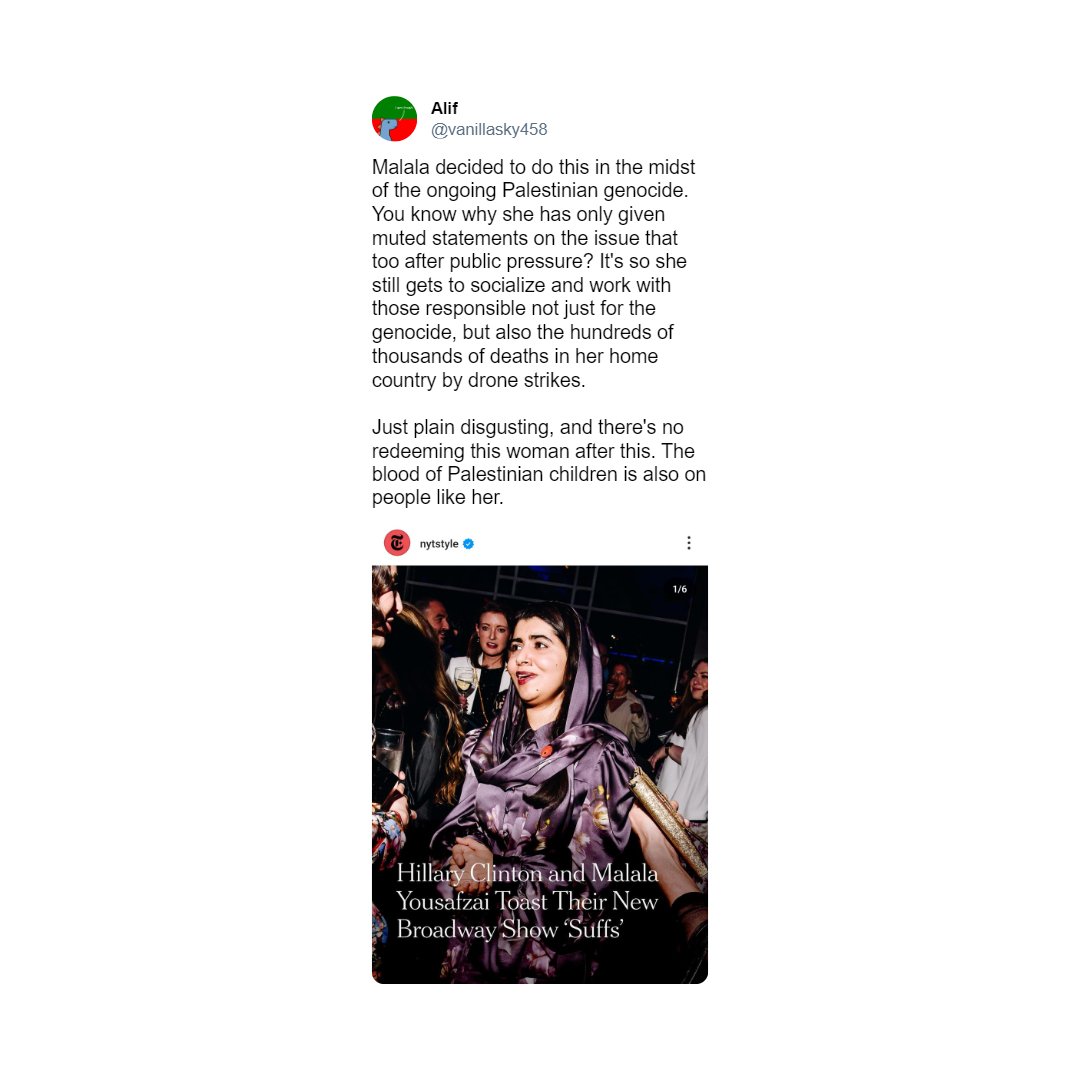Viewport: 1080px width, 1080px height.
Task: Open the nytstyle account name
Action: click(x=439, y=543)
